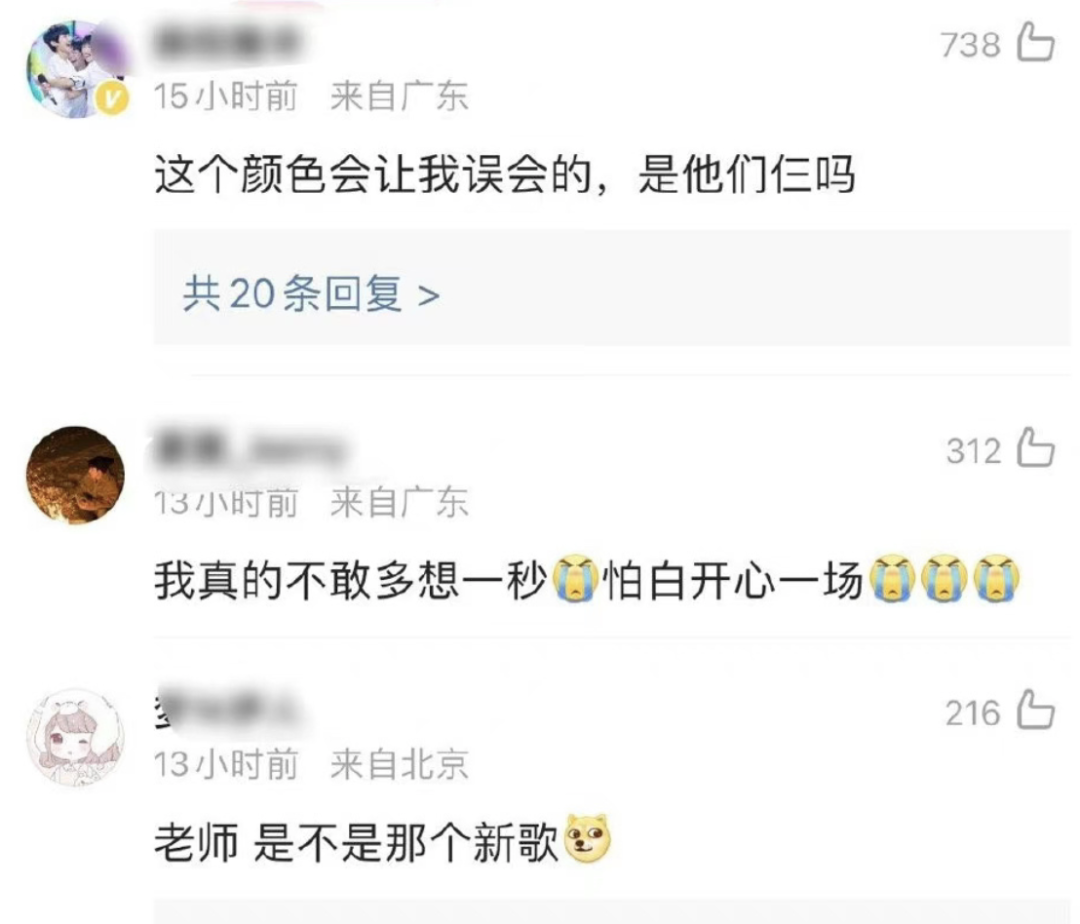Click the 15小时前 来自广东 timestamp

311,96
